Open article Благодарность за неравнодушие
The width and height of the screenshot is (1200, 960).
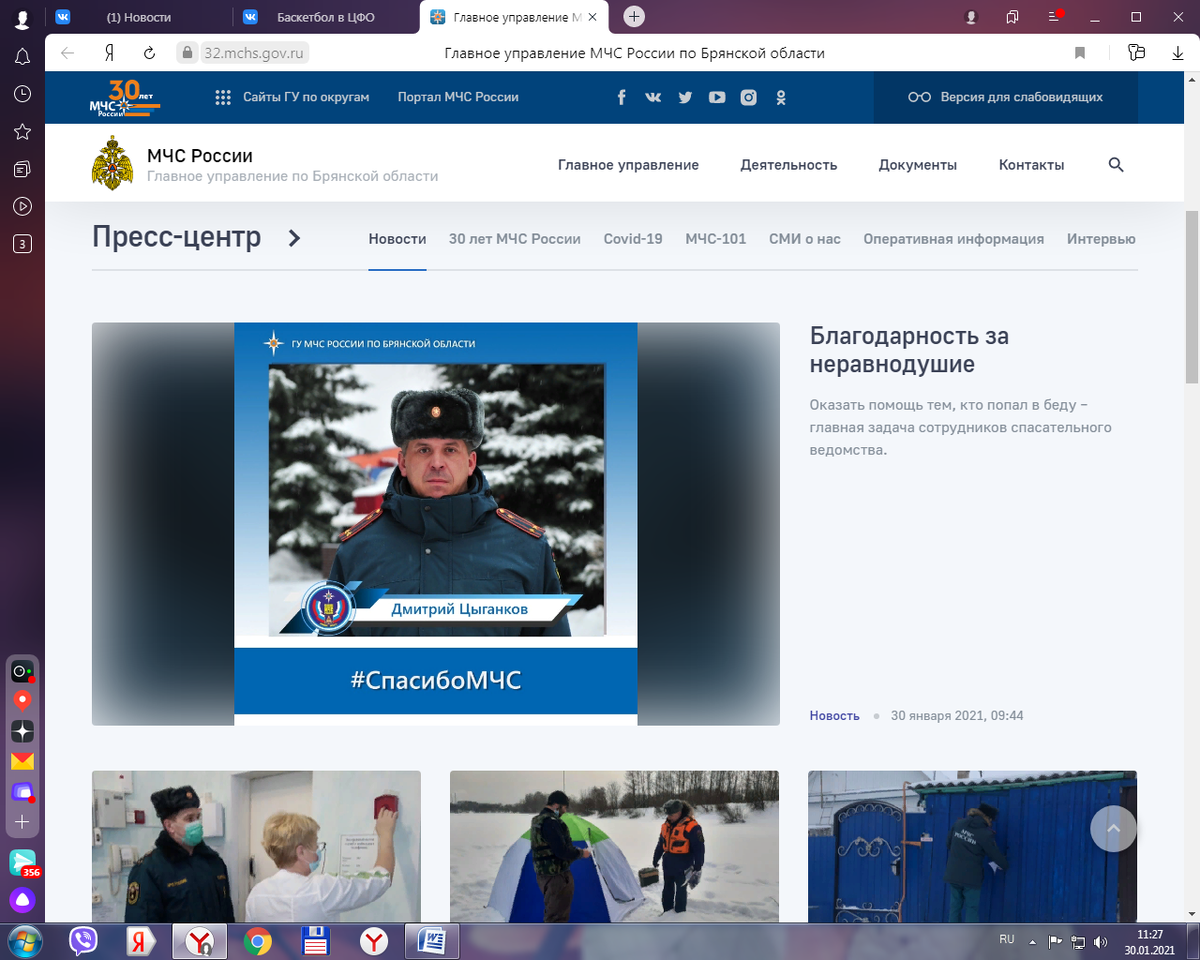click(909, 350)
